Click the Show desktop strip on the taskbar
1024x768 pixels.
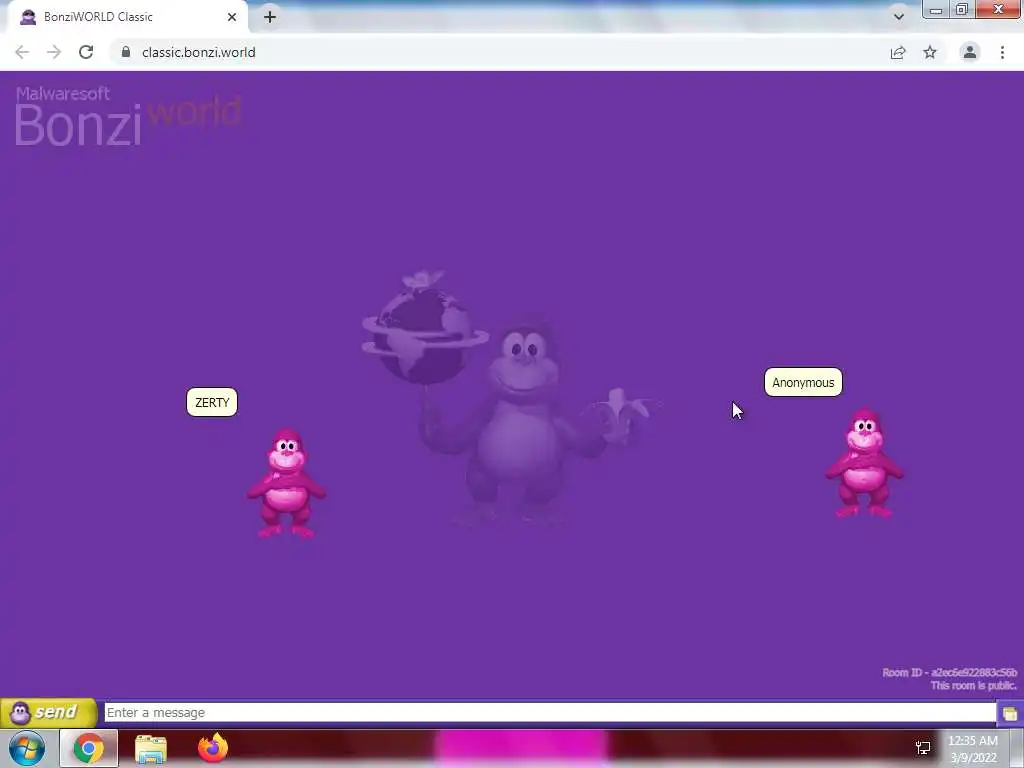pyautogui.click(x=1017, y=748)
